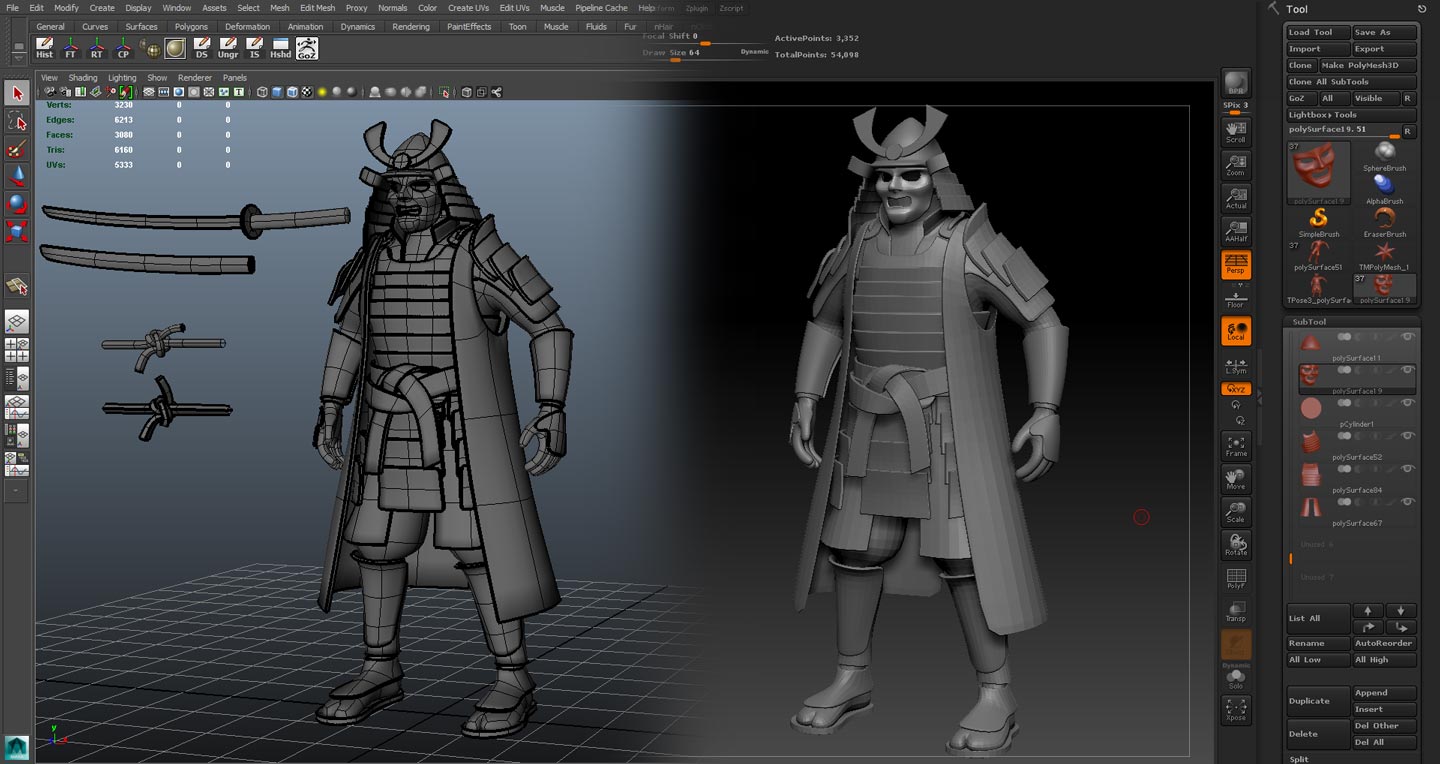Click the GoZ shelf icon

(x=307, y=48)
